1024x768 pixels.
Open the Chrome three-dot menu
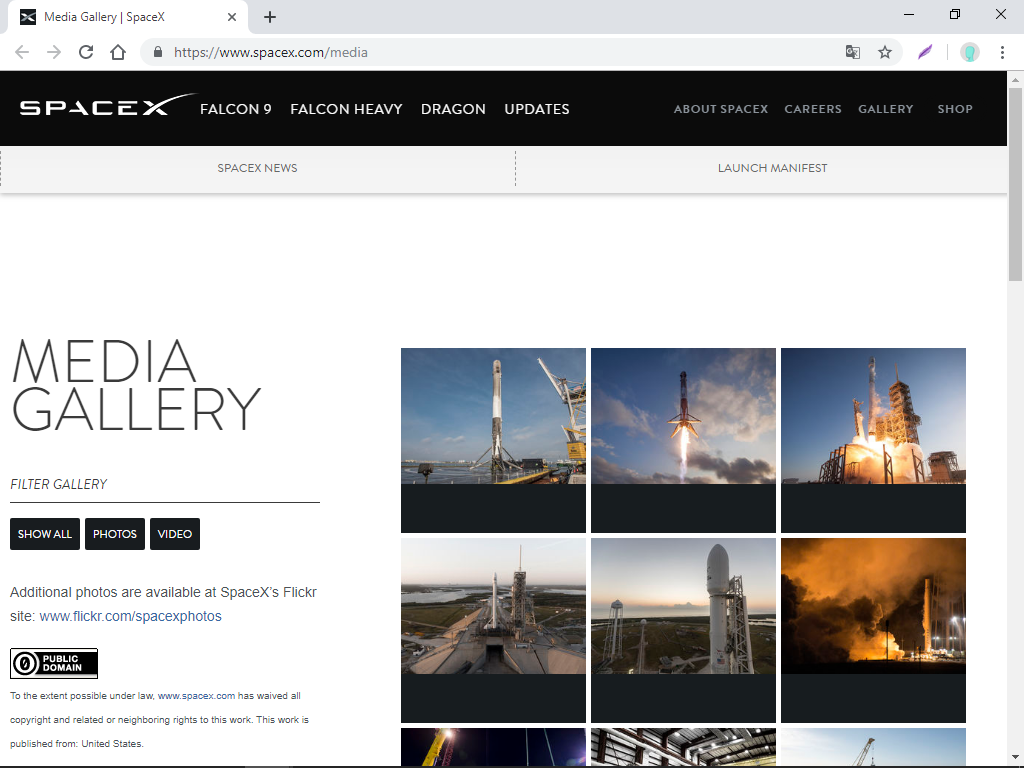(1002, 52)
